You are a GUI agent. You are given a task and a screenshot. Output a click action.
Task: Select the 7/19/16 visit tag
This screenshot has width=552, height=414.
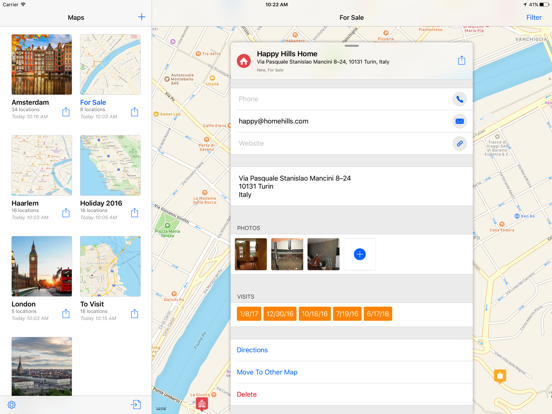pyautogui.click(x=347, y=314)
